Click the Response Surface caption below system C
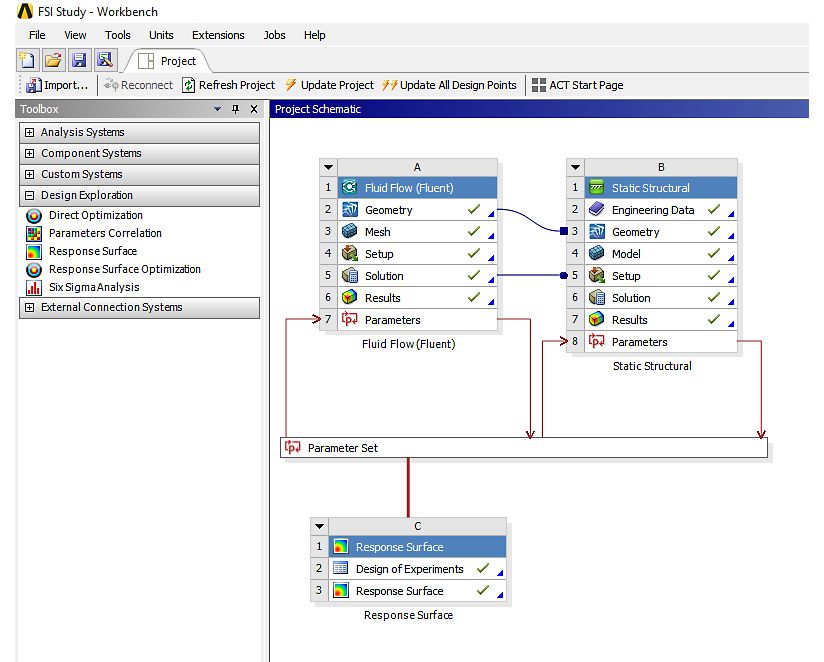 point(408,615)
